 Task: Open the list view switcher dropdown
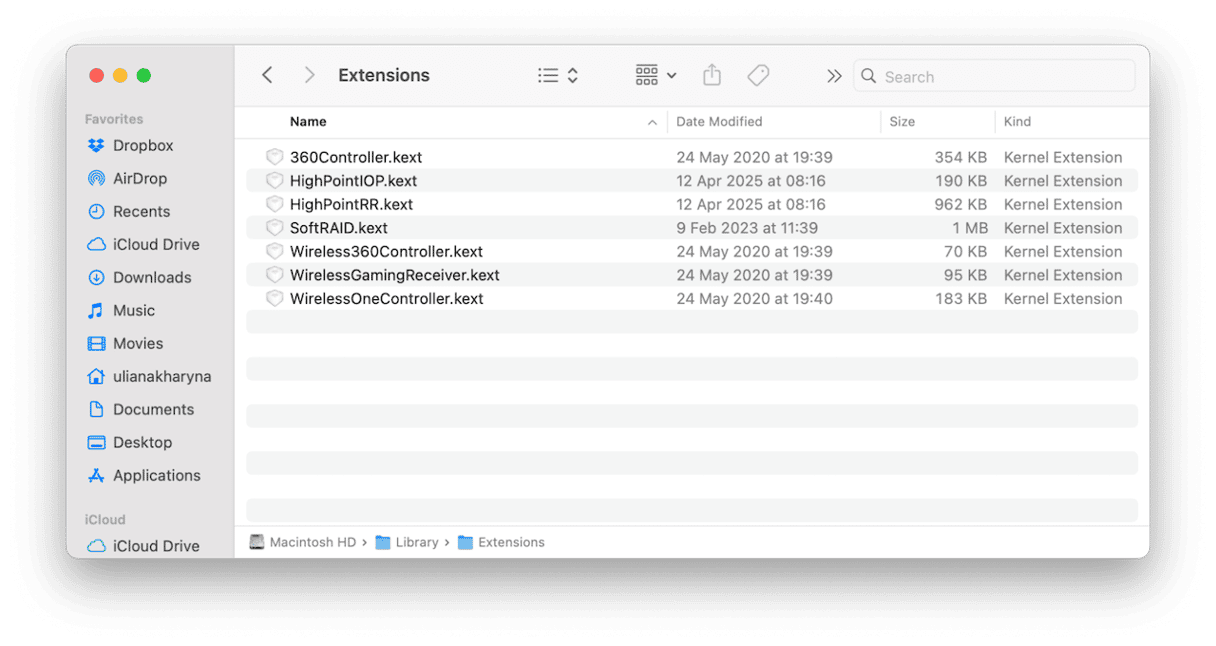coord(558,76)
